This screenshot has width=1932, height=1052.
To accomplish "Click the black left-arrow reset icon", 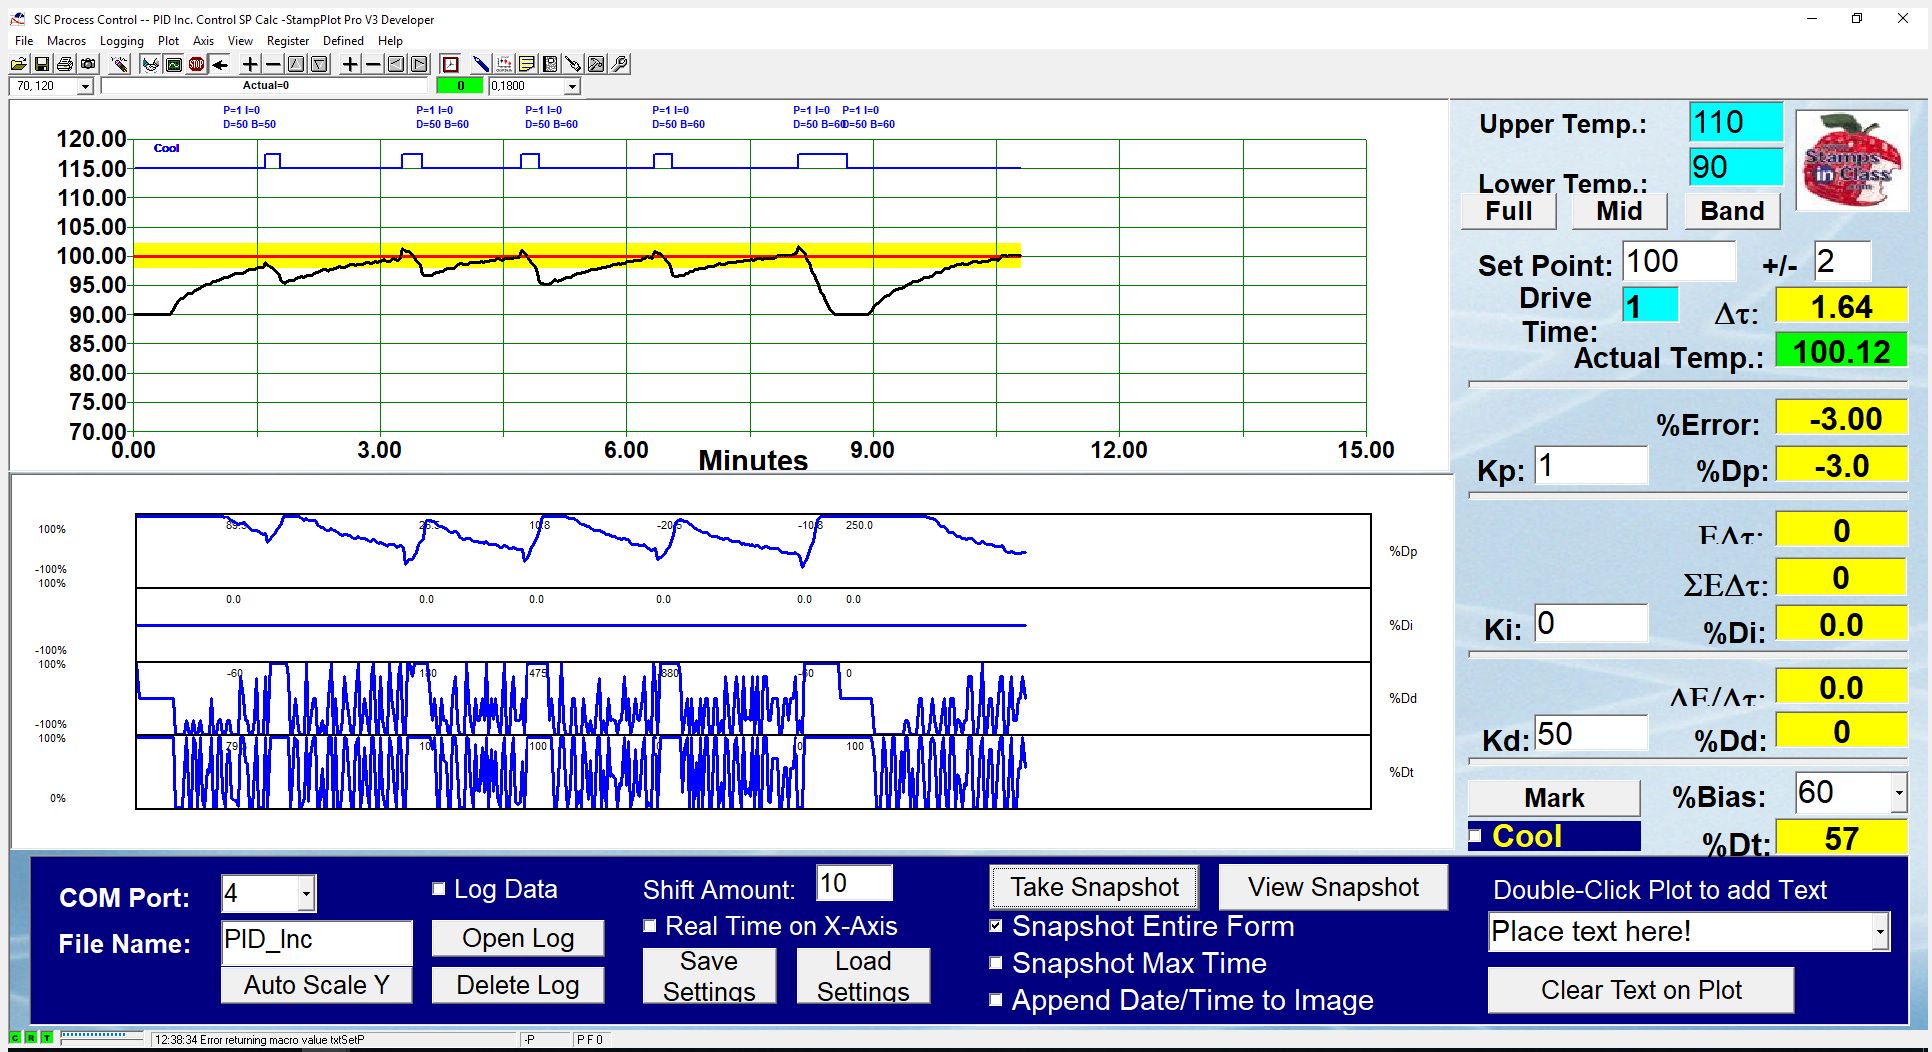I will pos(220,64).
